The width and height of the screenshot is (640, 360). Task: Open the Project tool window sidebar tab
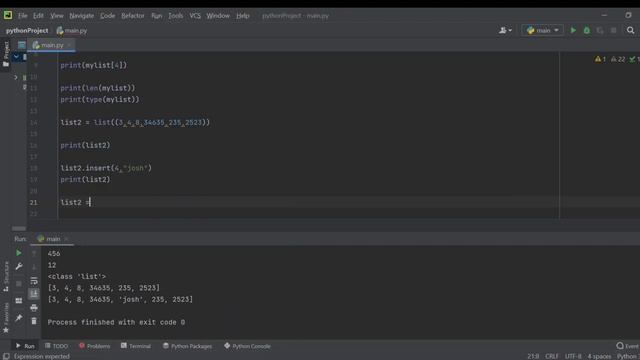click(x=6, y=54)
